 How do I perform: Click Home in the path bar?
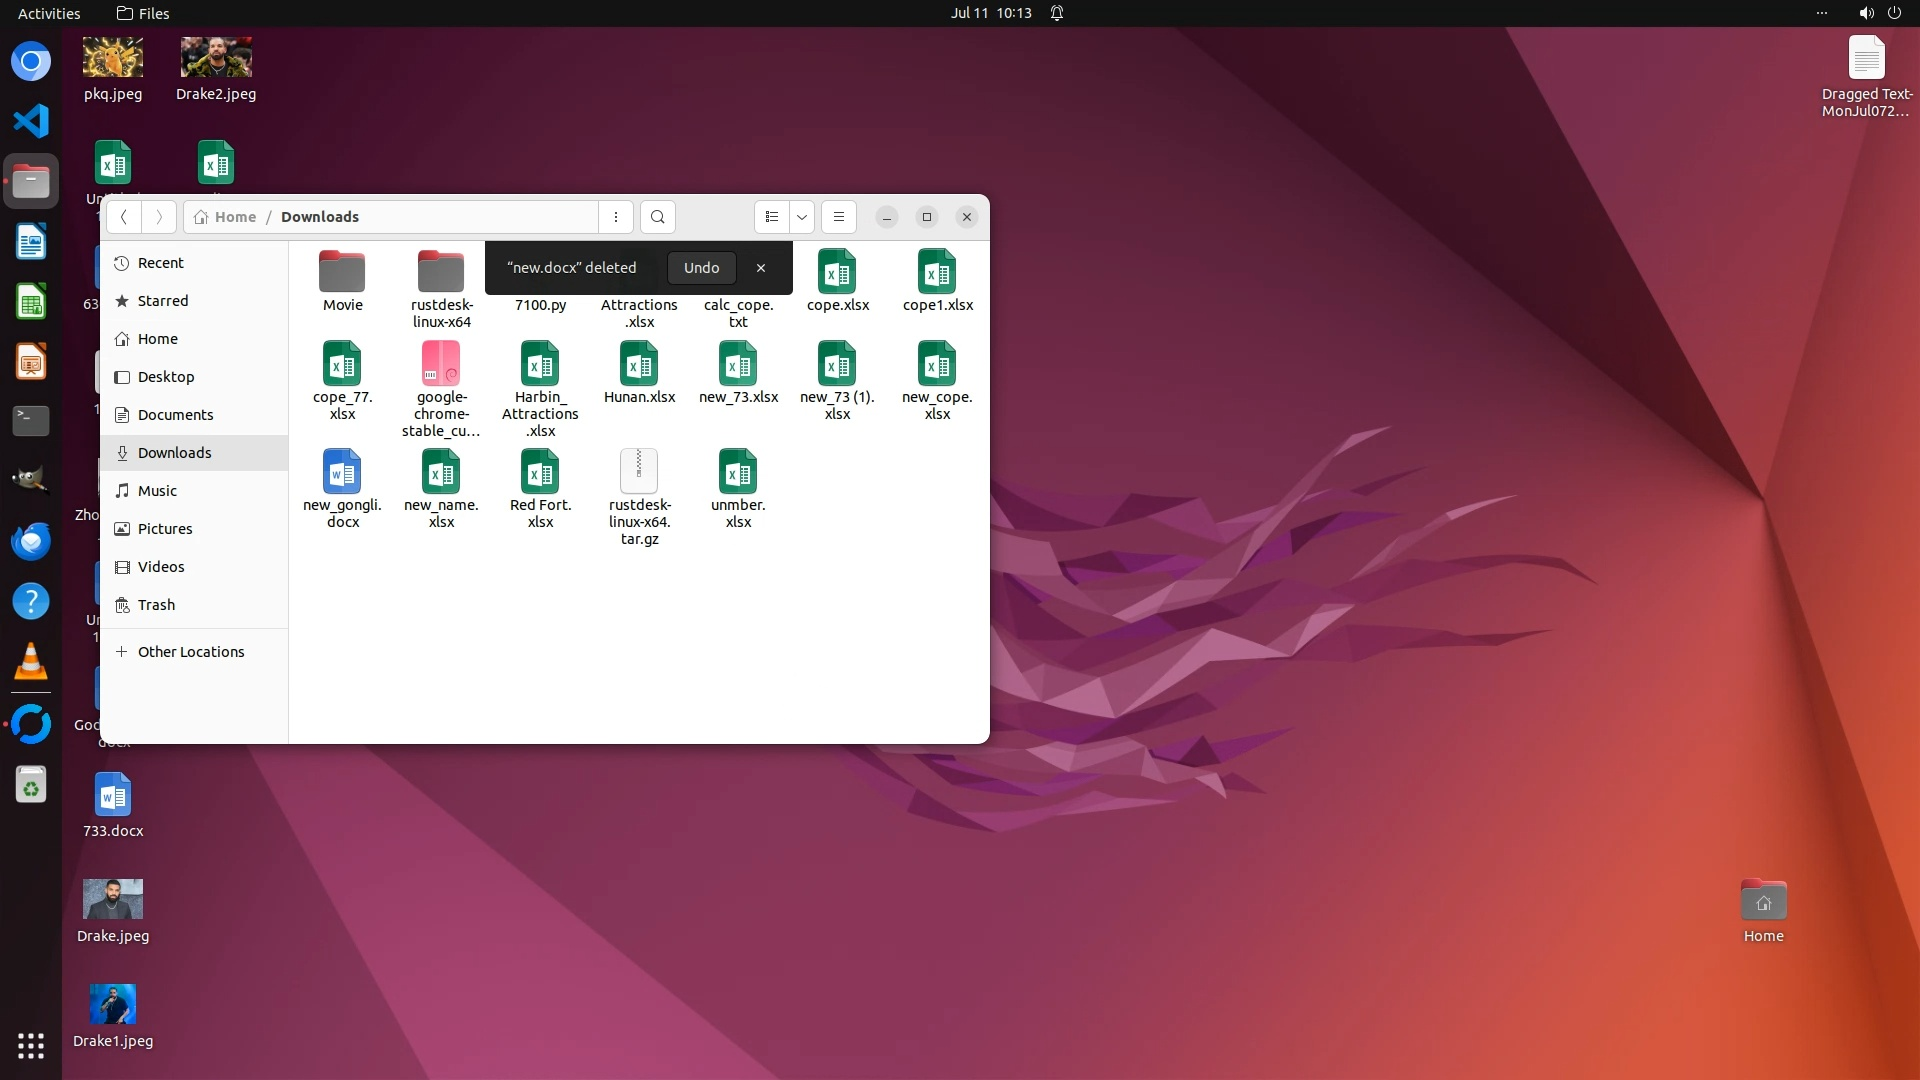click(235, 217)
